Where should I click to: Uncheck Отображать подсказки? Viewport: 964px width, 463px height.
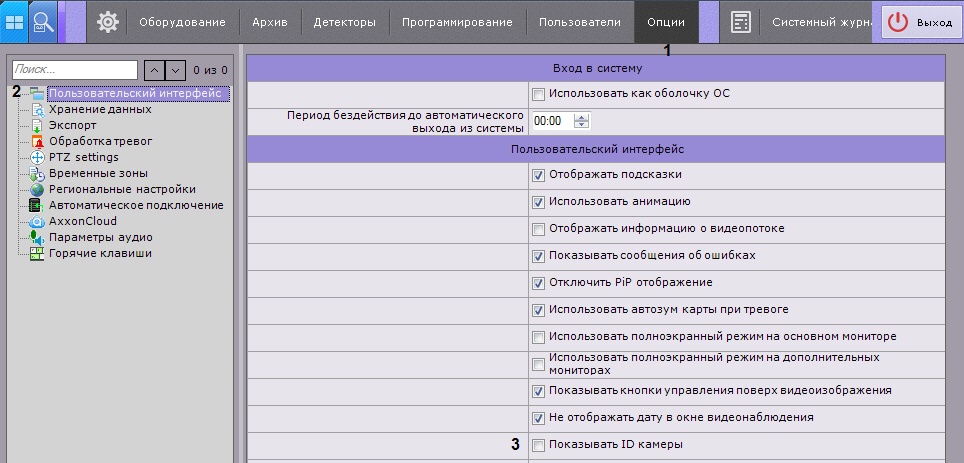pos(539,175)
